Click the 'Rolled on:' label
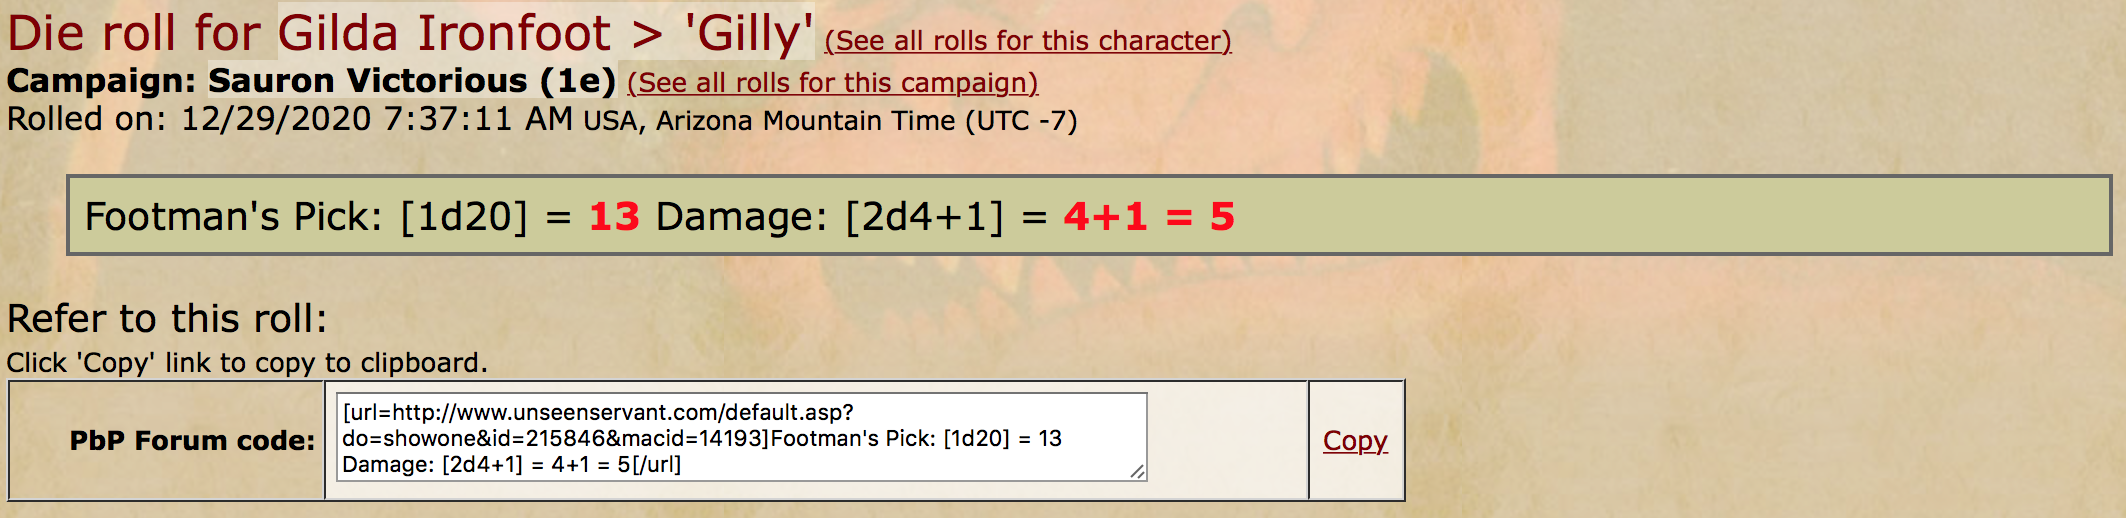This screenshot has width=2126, height=518. [x=87, y=119]
